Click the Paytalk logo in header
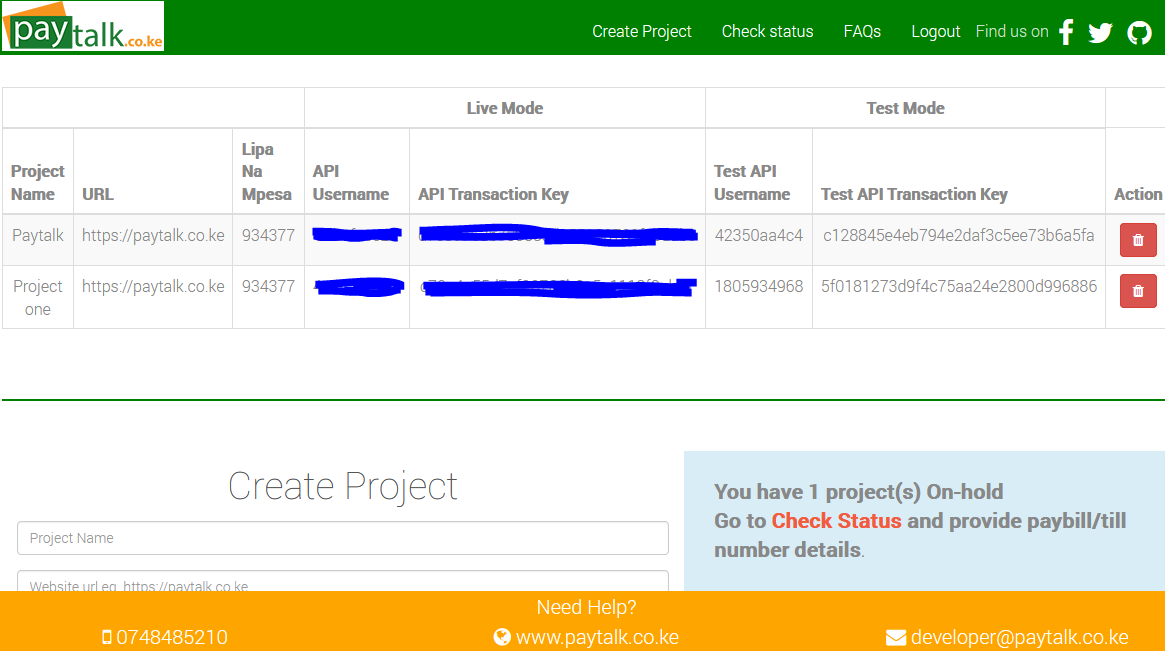Screen dimensions: 1165x652 [83, 27]
